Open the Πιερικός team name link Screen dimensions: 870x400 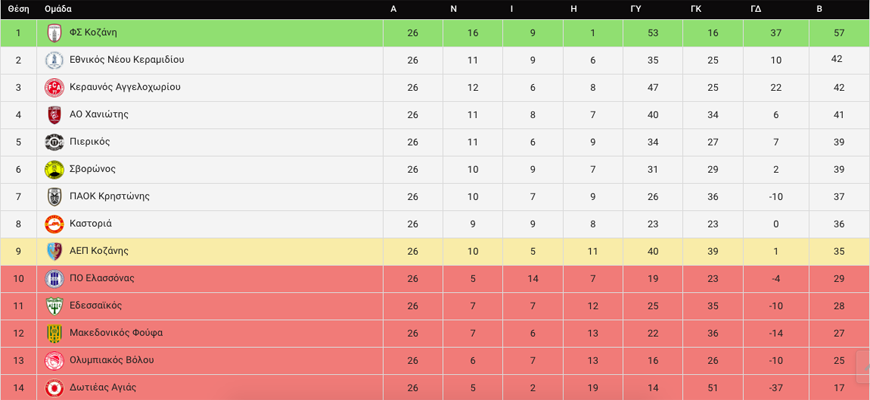(x=90, y=141)
